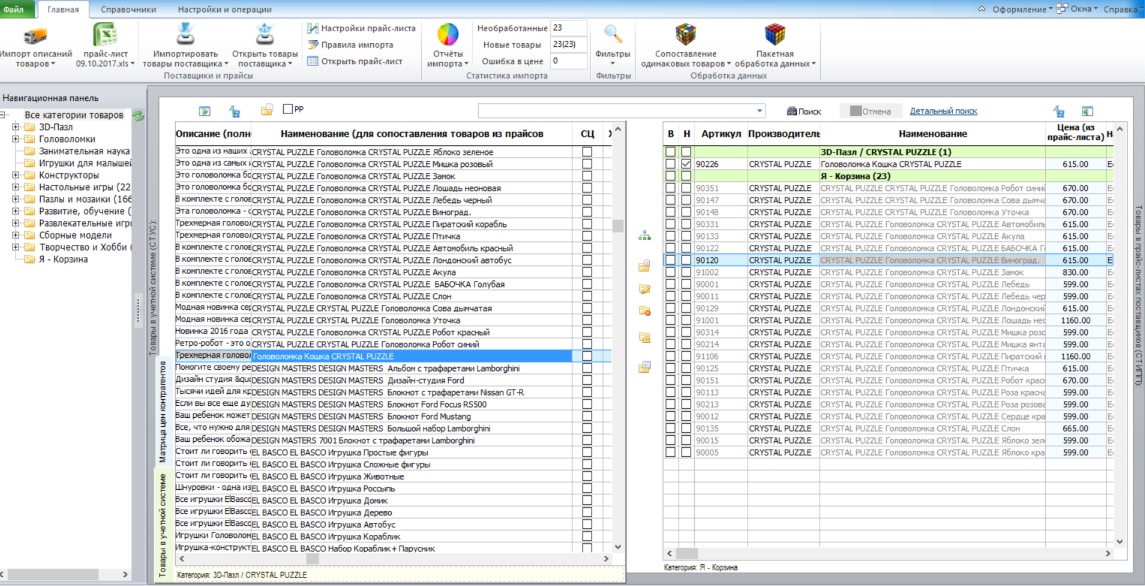Screen dimensions: 1145x586
Task: Click second folder icon between tables
Action: [x=644, y=289]
